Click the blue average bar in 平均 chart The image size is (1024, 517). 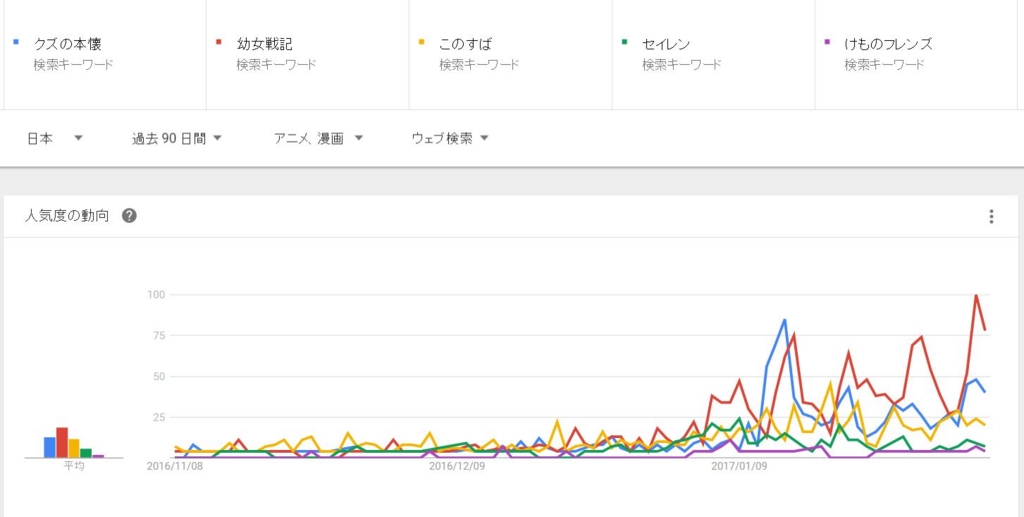click(50, 447)
